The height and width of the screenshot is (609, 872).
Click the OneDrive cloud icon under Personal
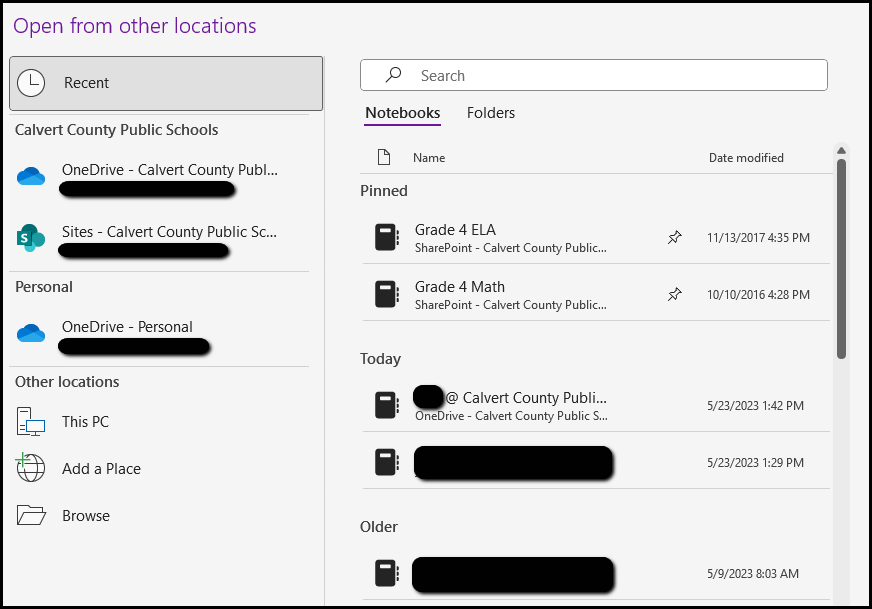[31, 333]
